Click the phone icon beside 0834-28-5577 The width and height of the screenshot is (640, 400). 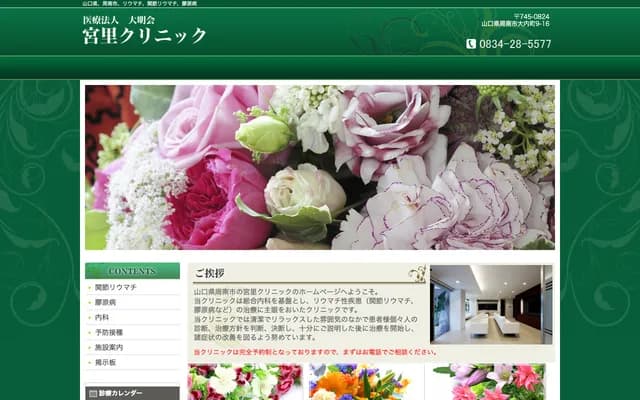point(471,44)
